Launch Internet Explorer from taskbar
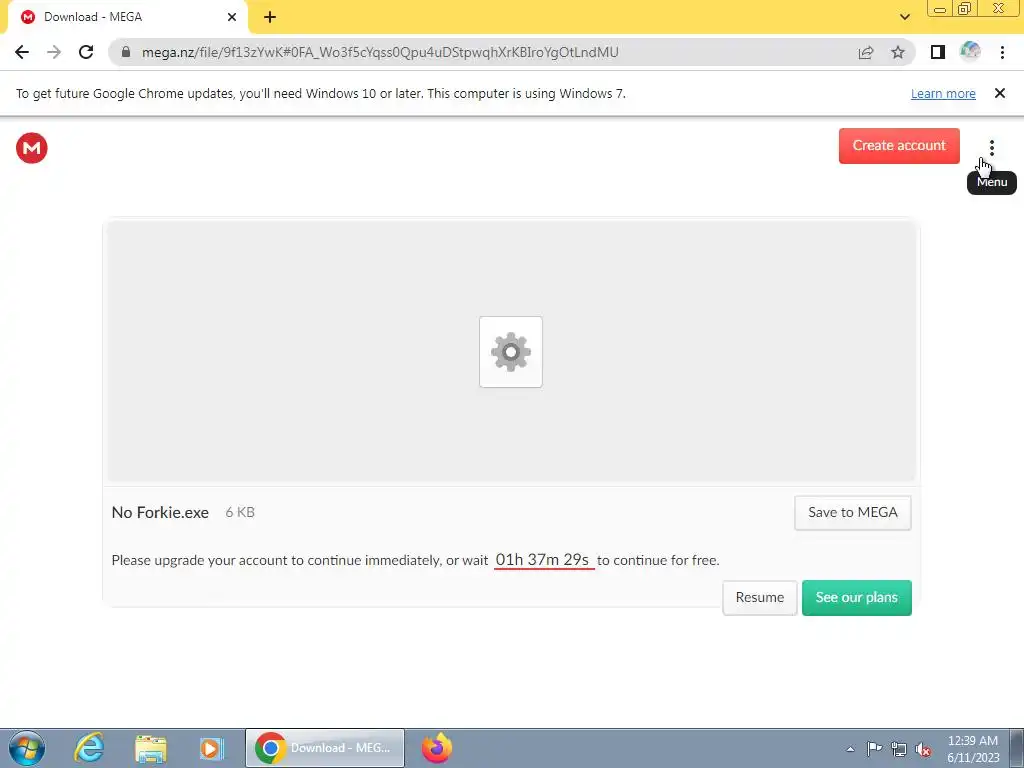Viewport: 1024px width, 768px height. (89, 748)
